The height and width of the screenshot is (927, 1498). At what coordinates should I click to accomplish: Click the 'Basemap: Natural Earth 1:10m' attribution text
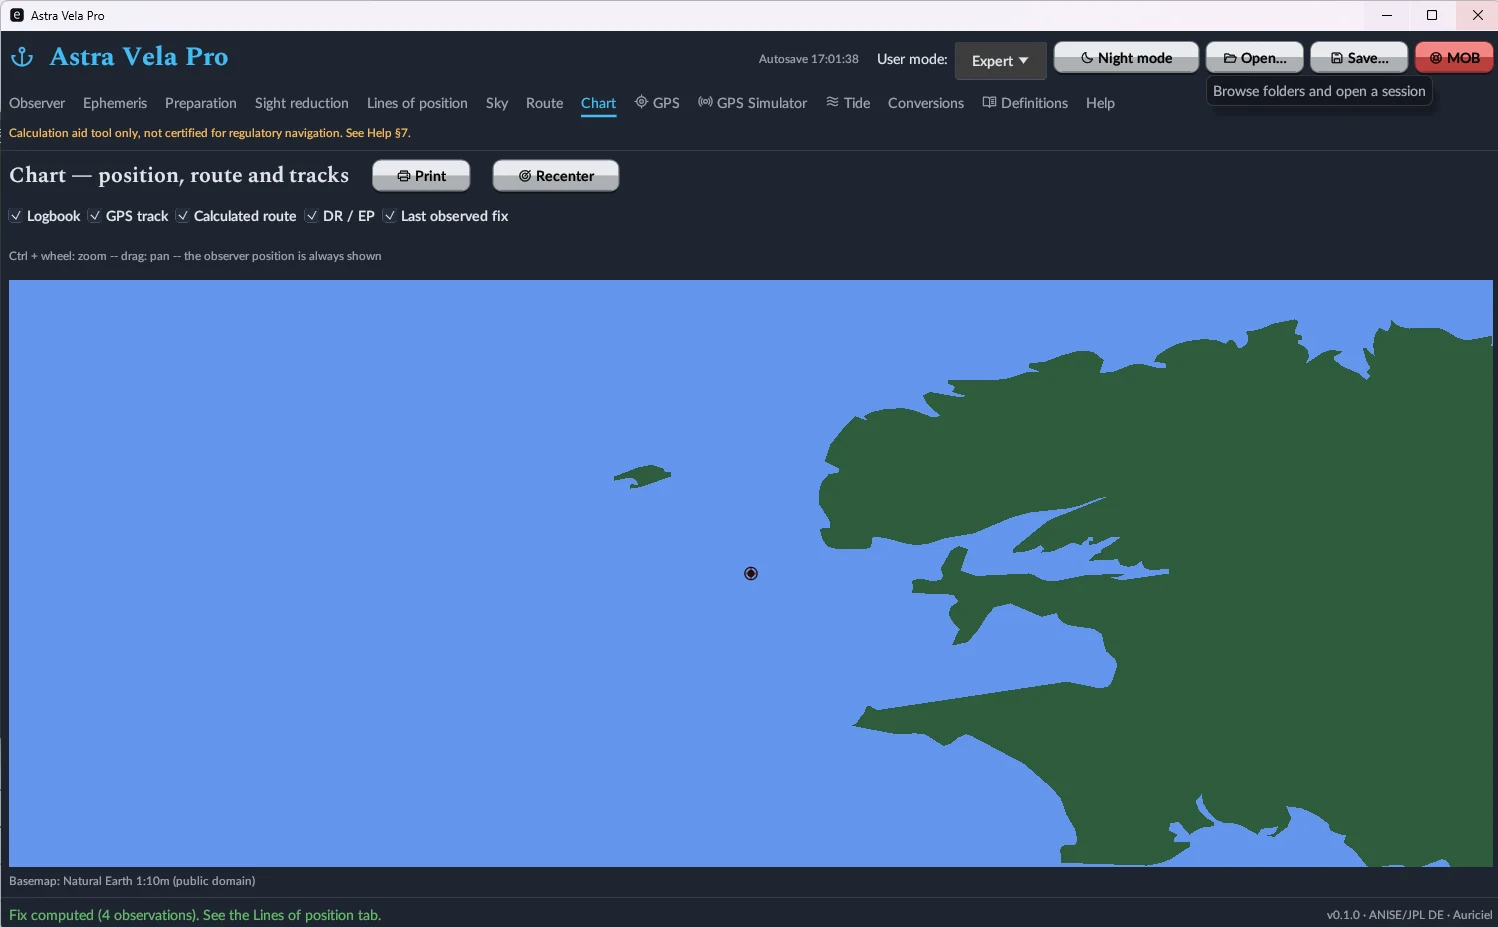coord(132,881)
